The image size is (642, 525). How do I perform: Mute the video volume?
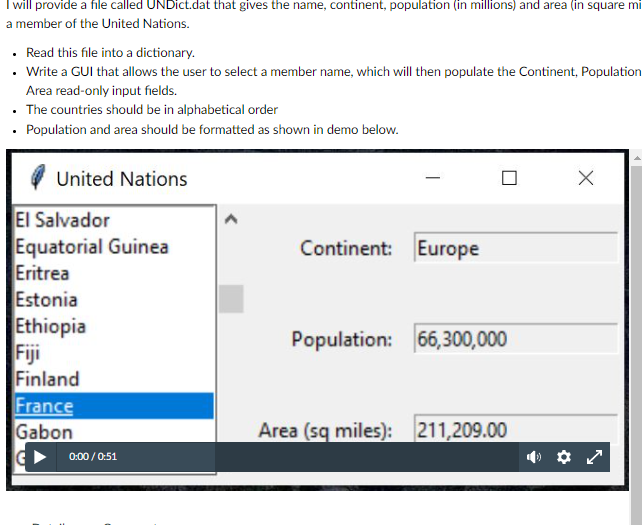tap(533, 457)
